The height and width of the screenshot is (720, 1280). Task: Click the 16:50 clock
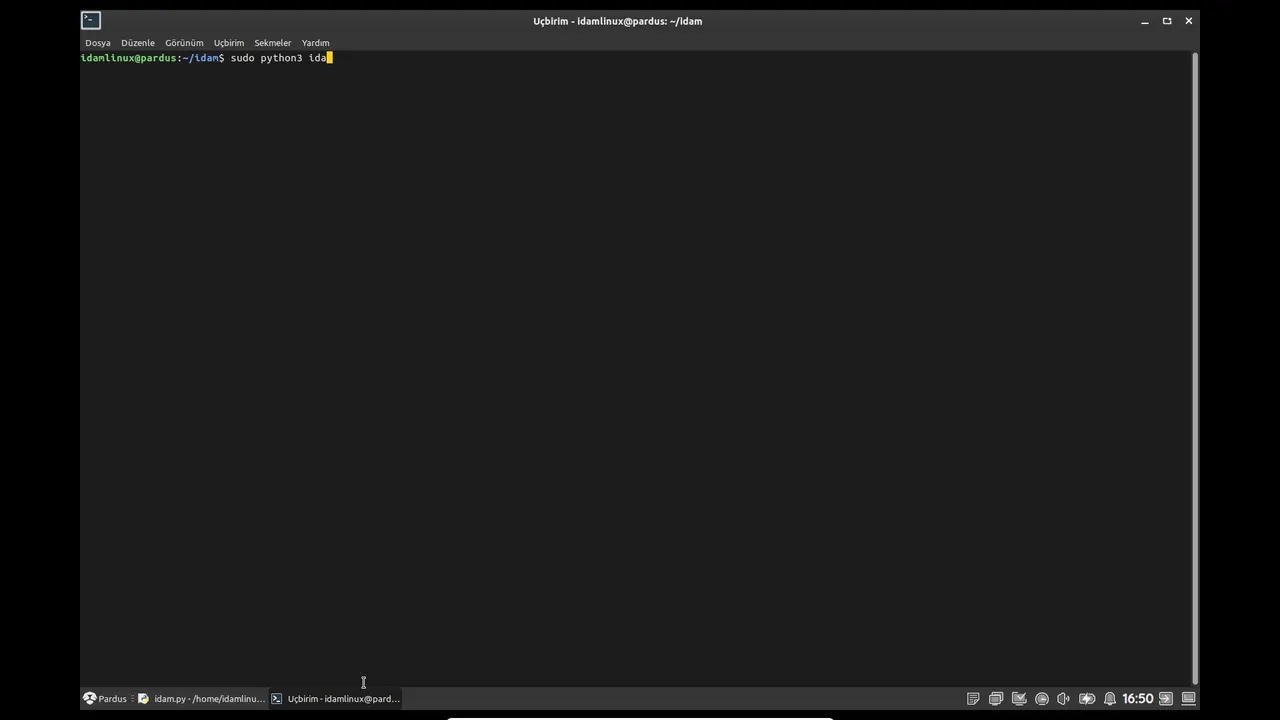click(1138, 699)
